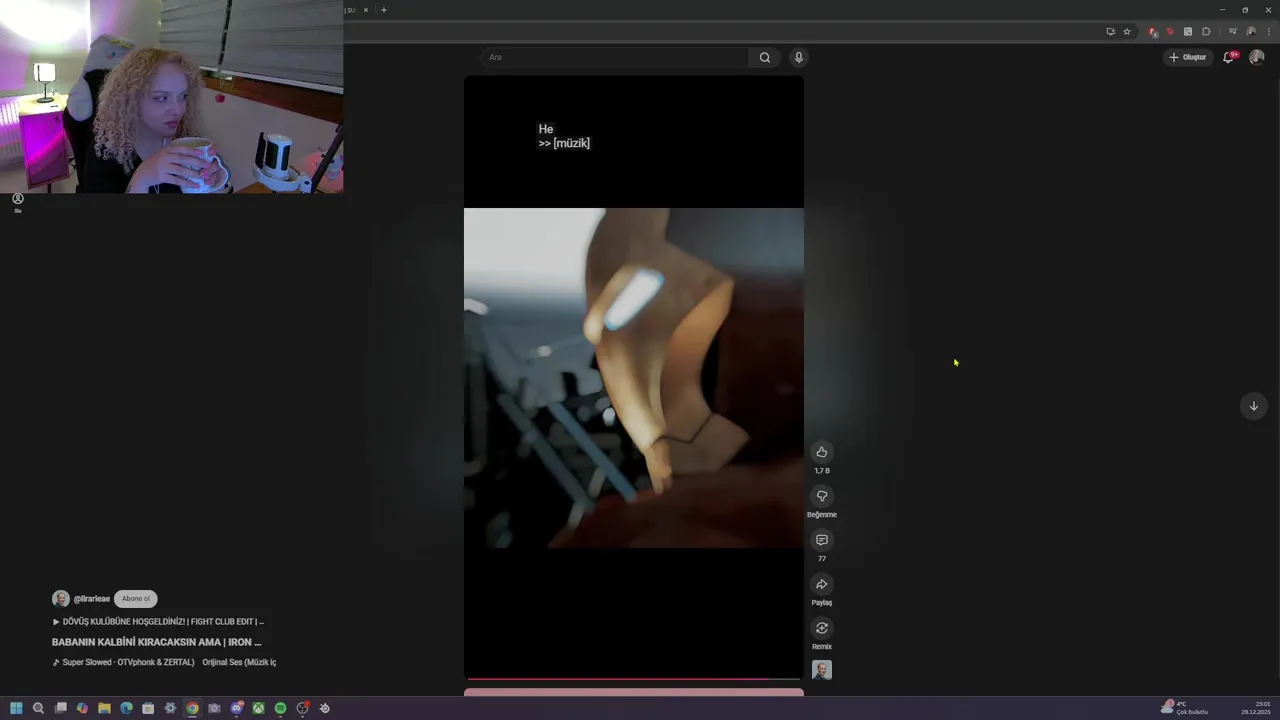The height and width of the screenshot is (720, 1280).
Task: Open Windows taskbar search
Action: 38,708
